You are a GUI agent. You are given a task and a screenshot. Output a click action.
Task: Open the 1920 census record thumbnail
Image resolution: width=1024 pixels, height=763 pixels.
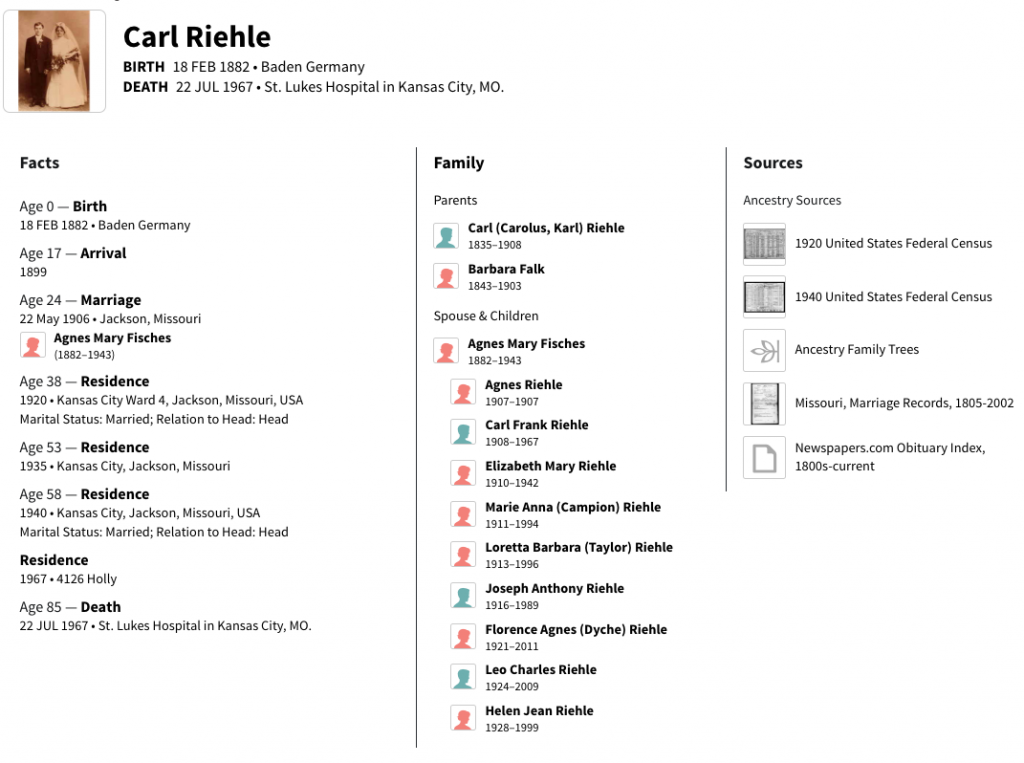tap(764, 244)
